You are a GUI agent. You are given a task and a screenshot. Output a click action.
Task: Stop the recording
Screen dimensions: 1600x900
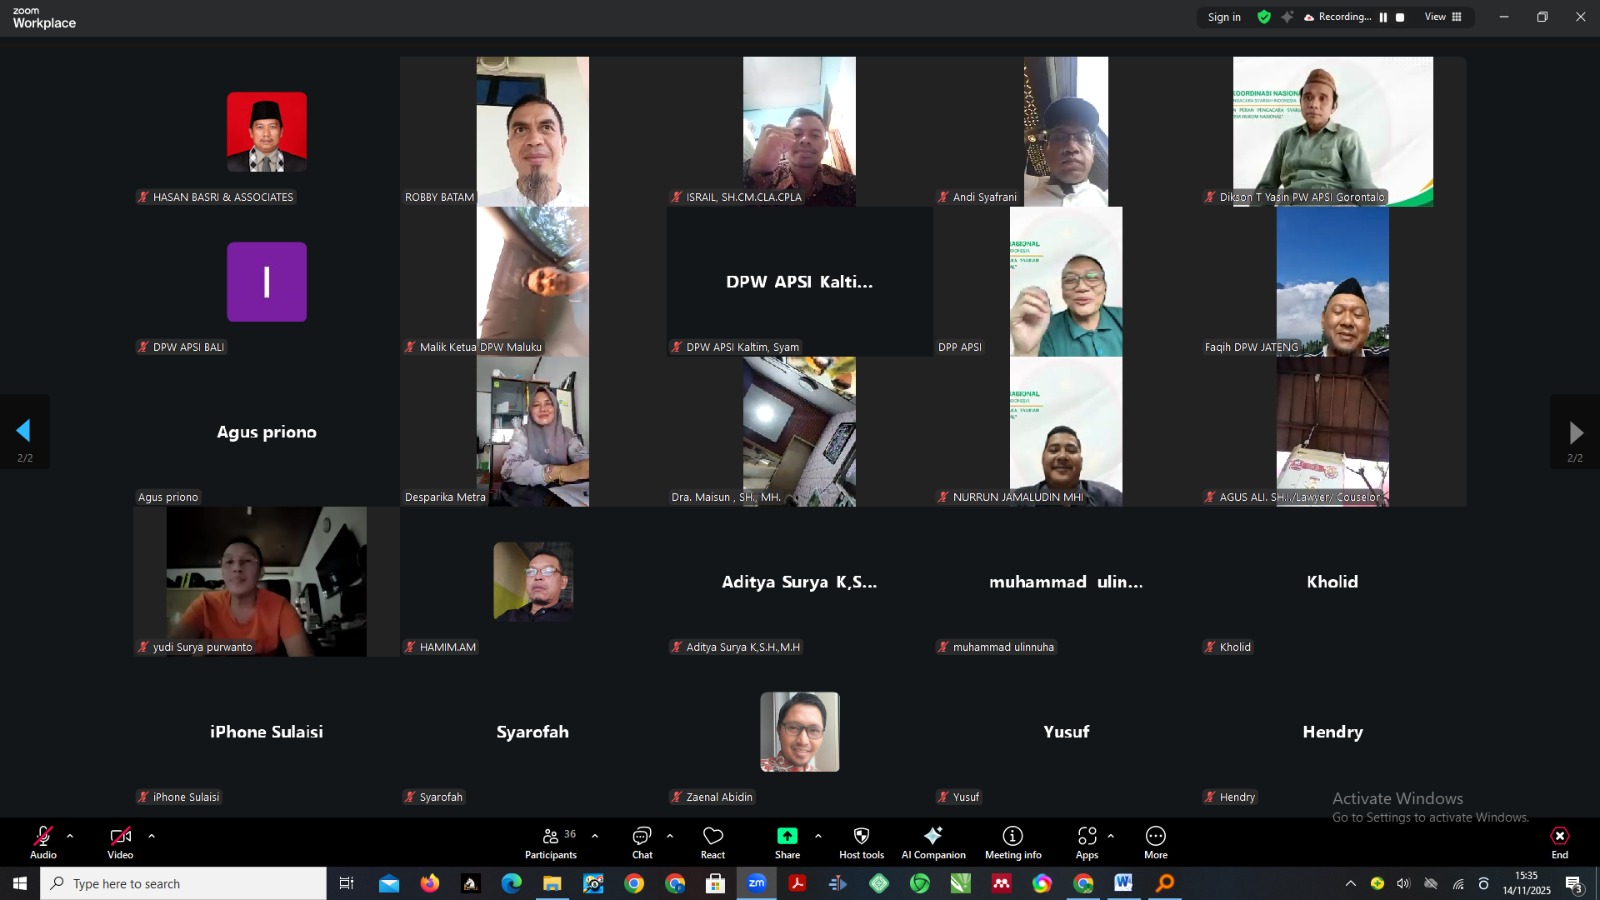[1400, 17]
